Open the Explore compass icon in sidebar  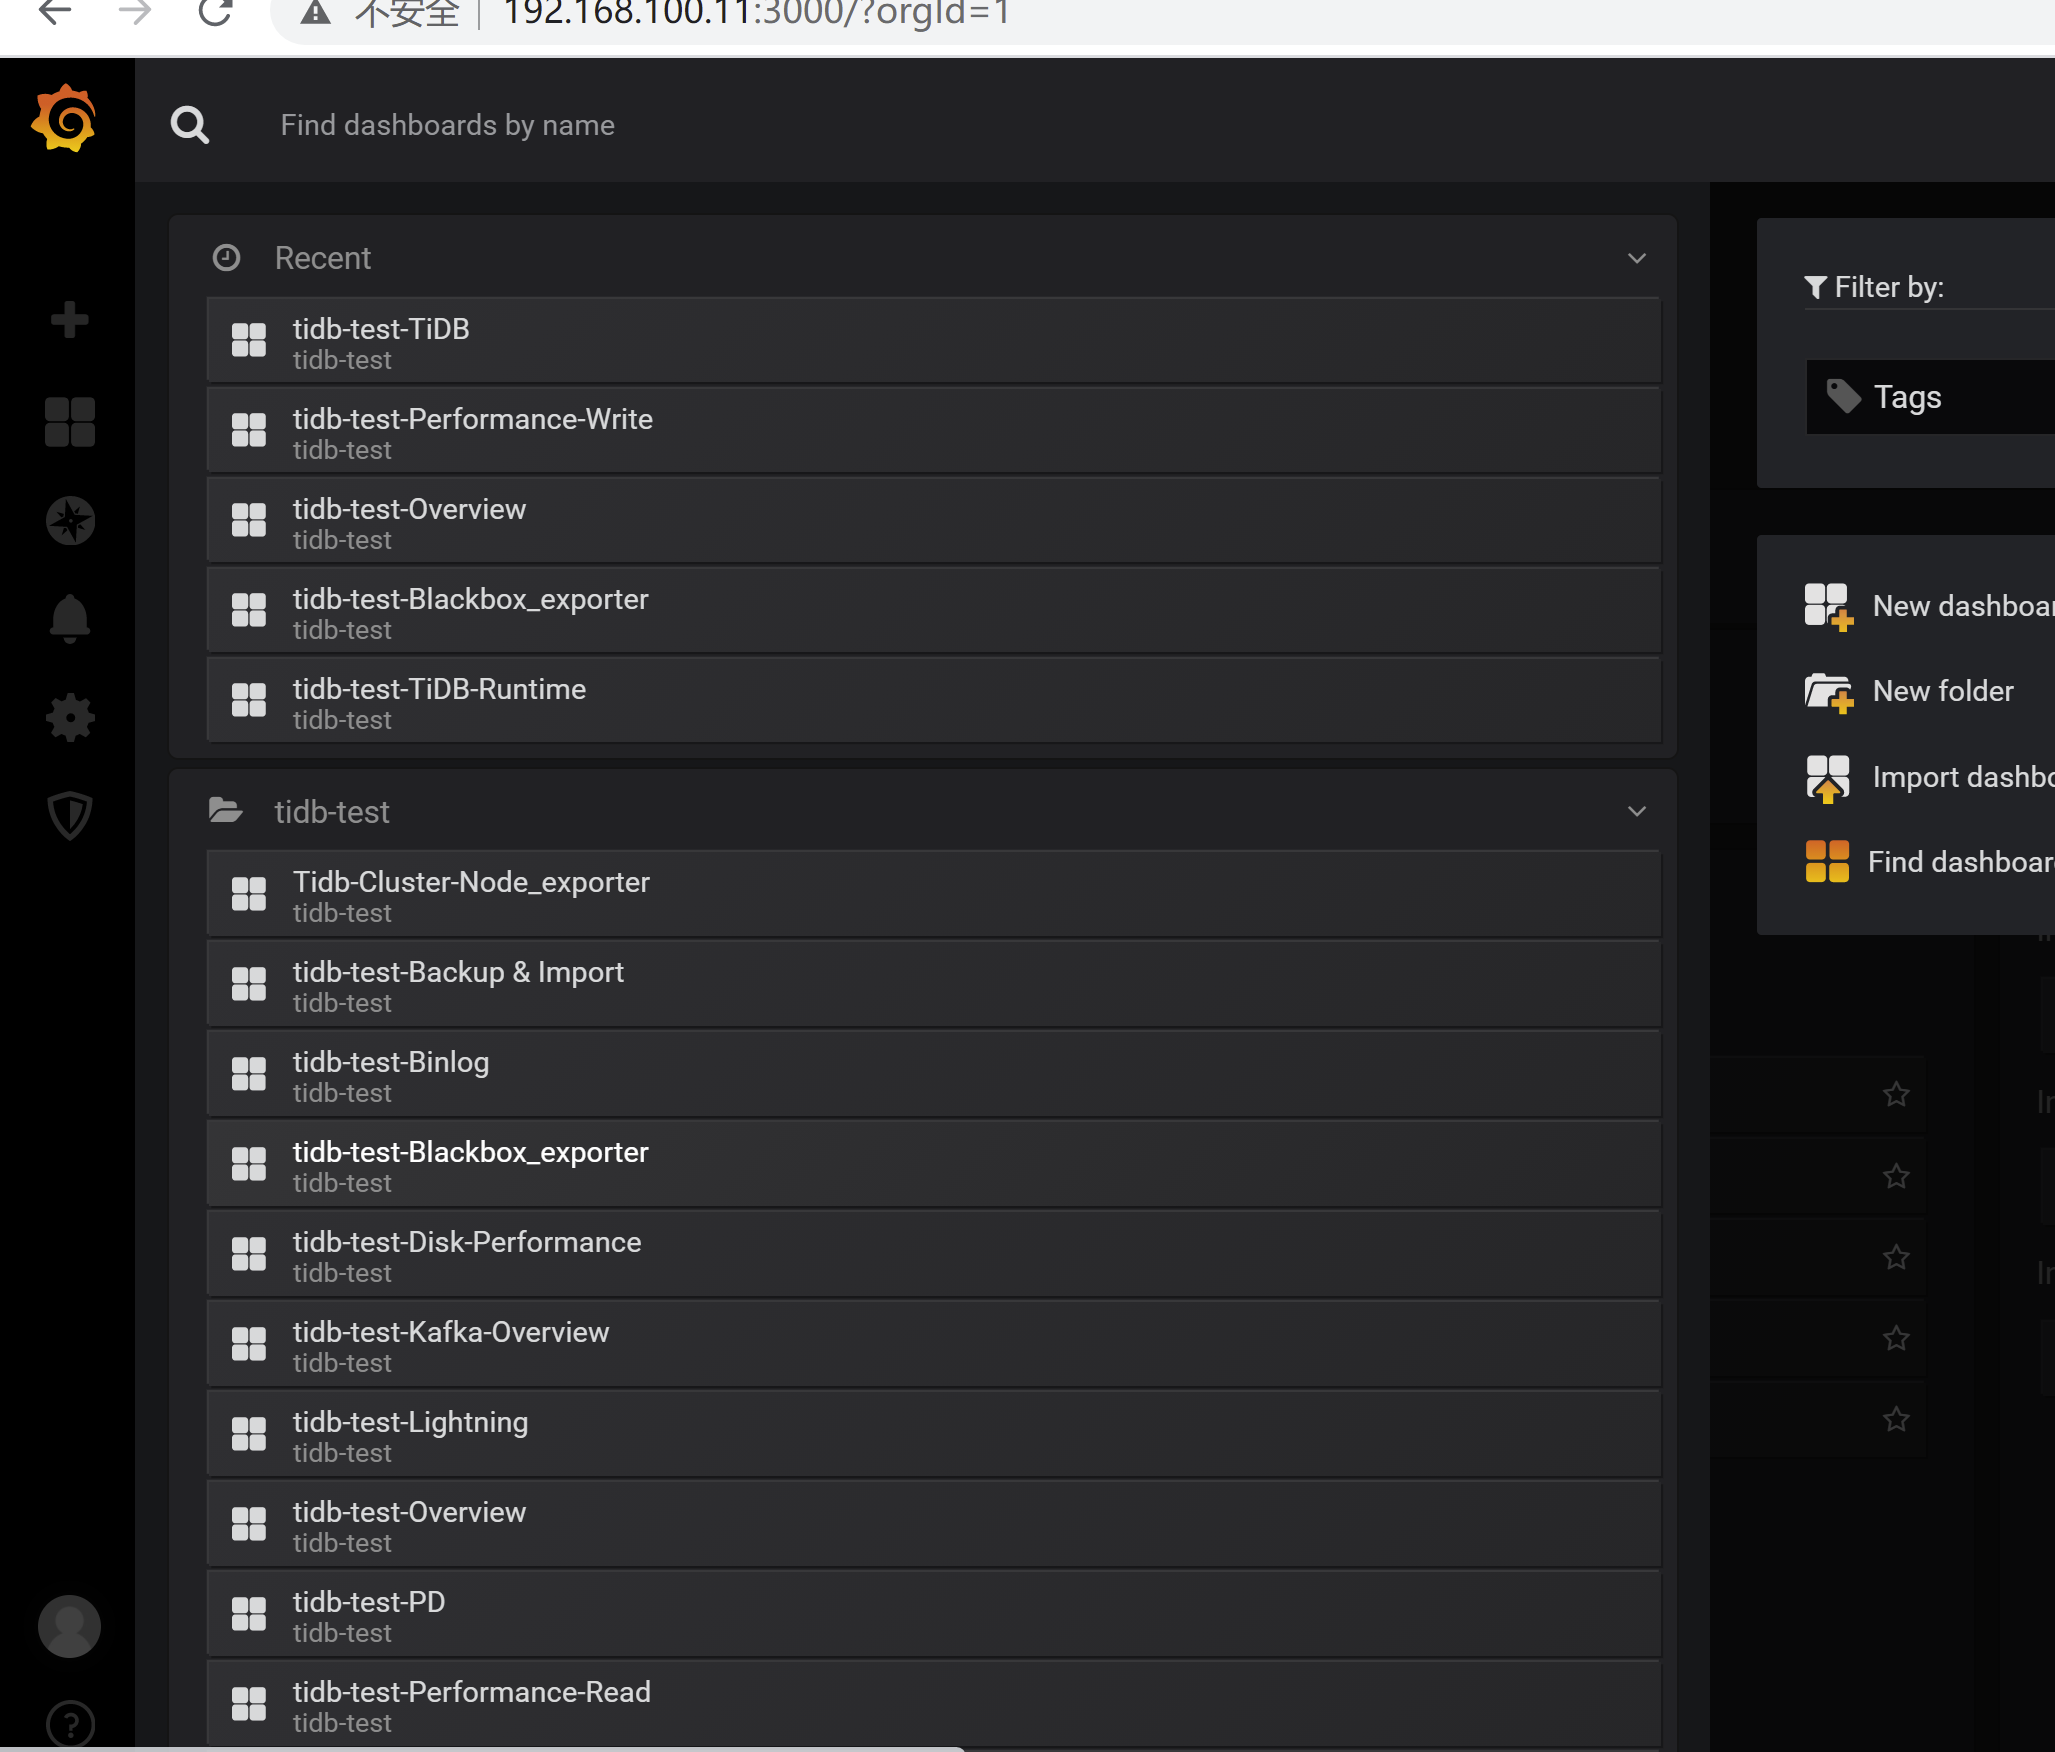point(70,520)
